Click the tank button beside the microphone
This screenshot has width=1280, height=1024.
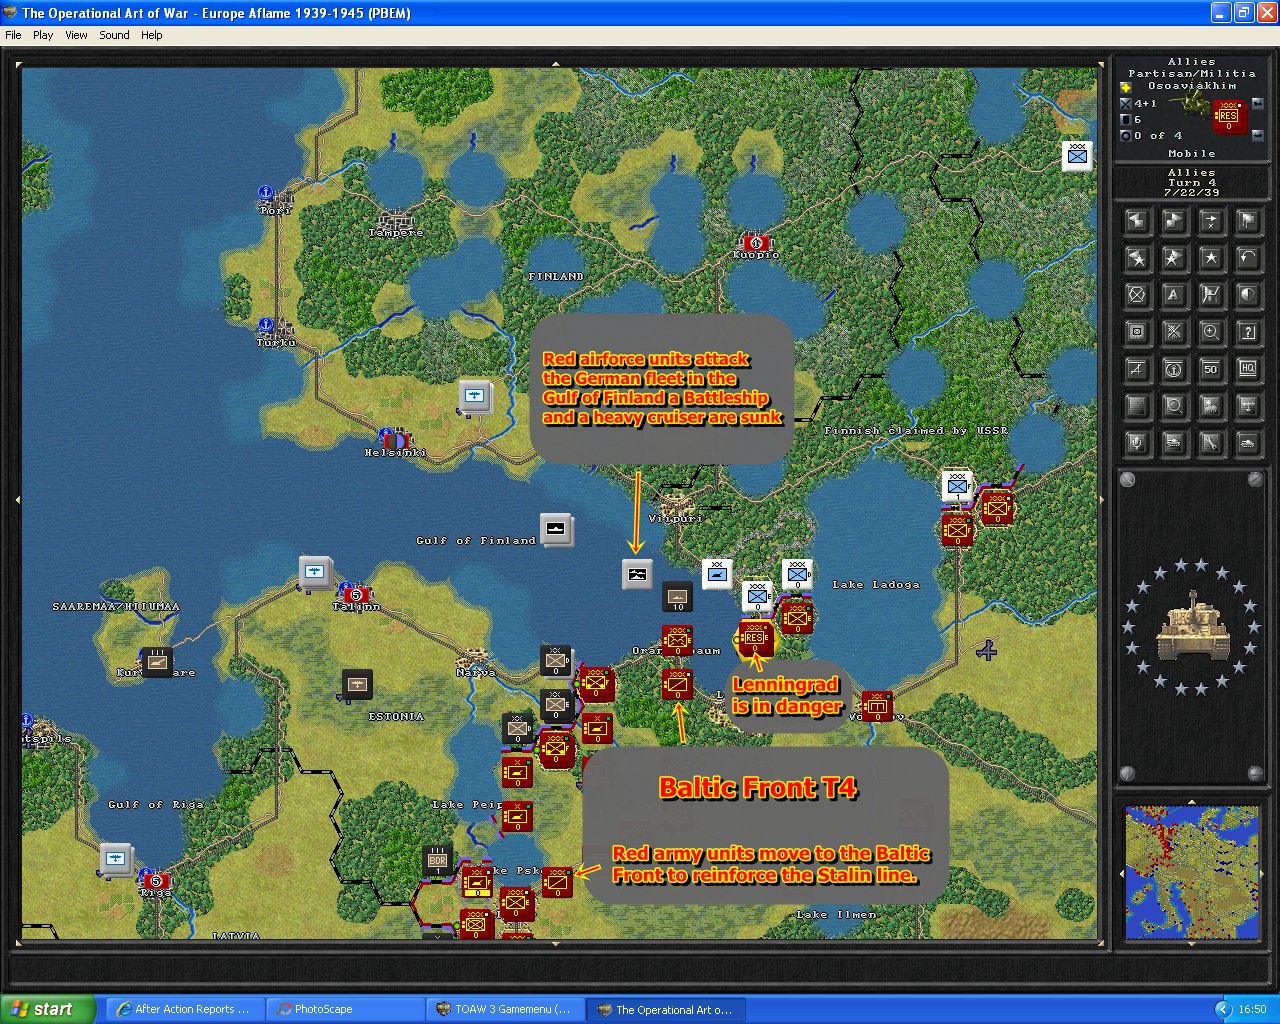click(x=1174, y=443)
